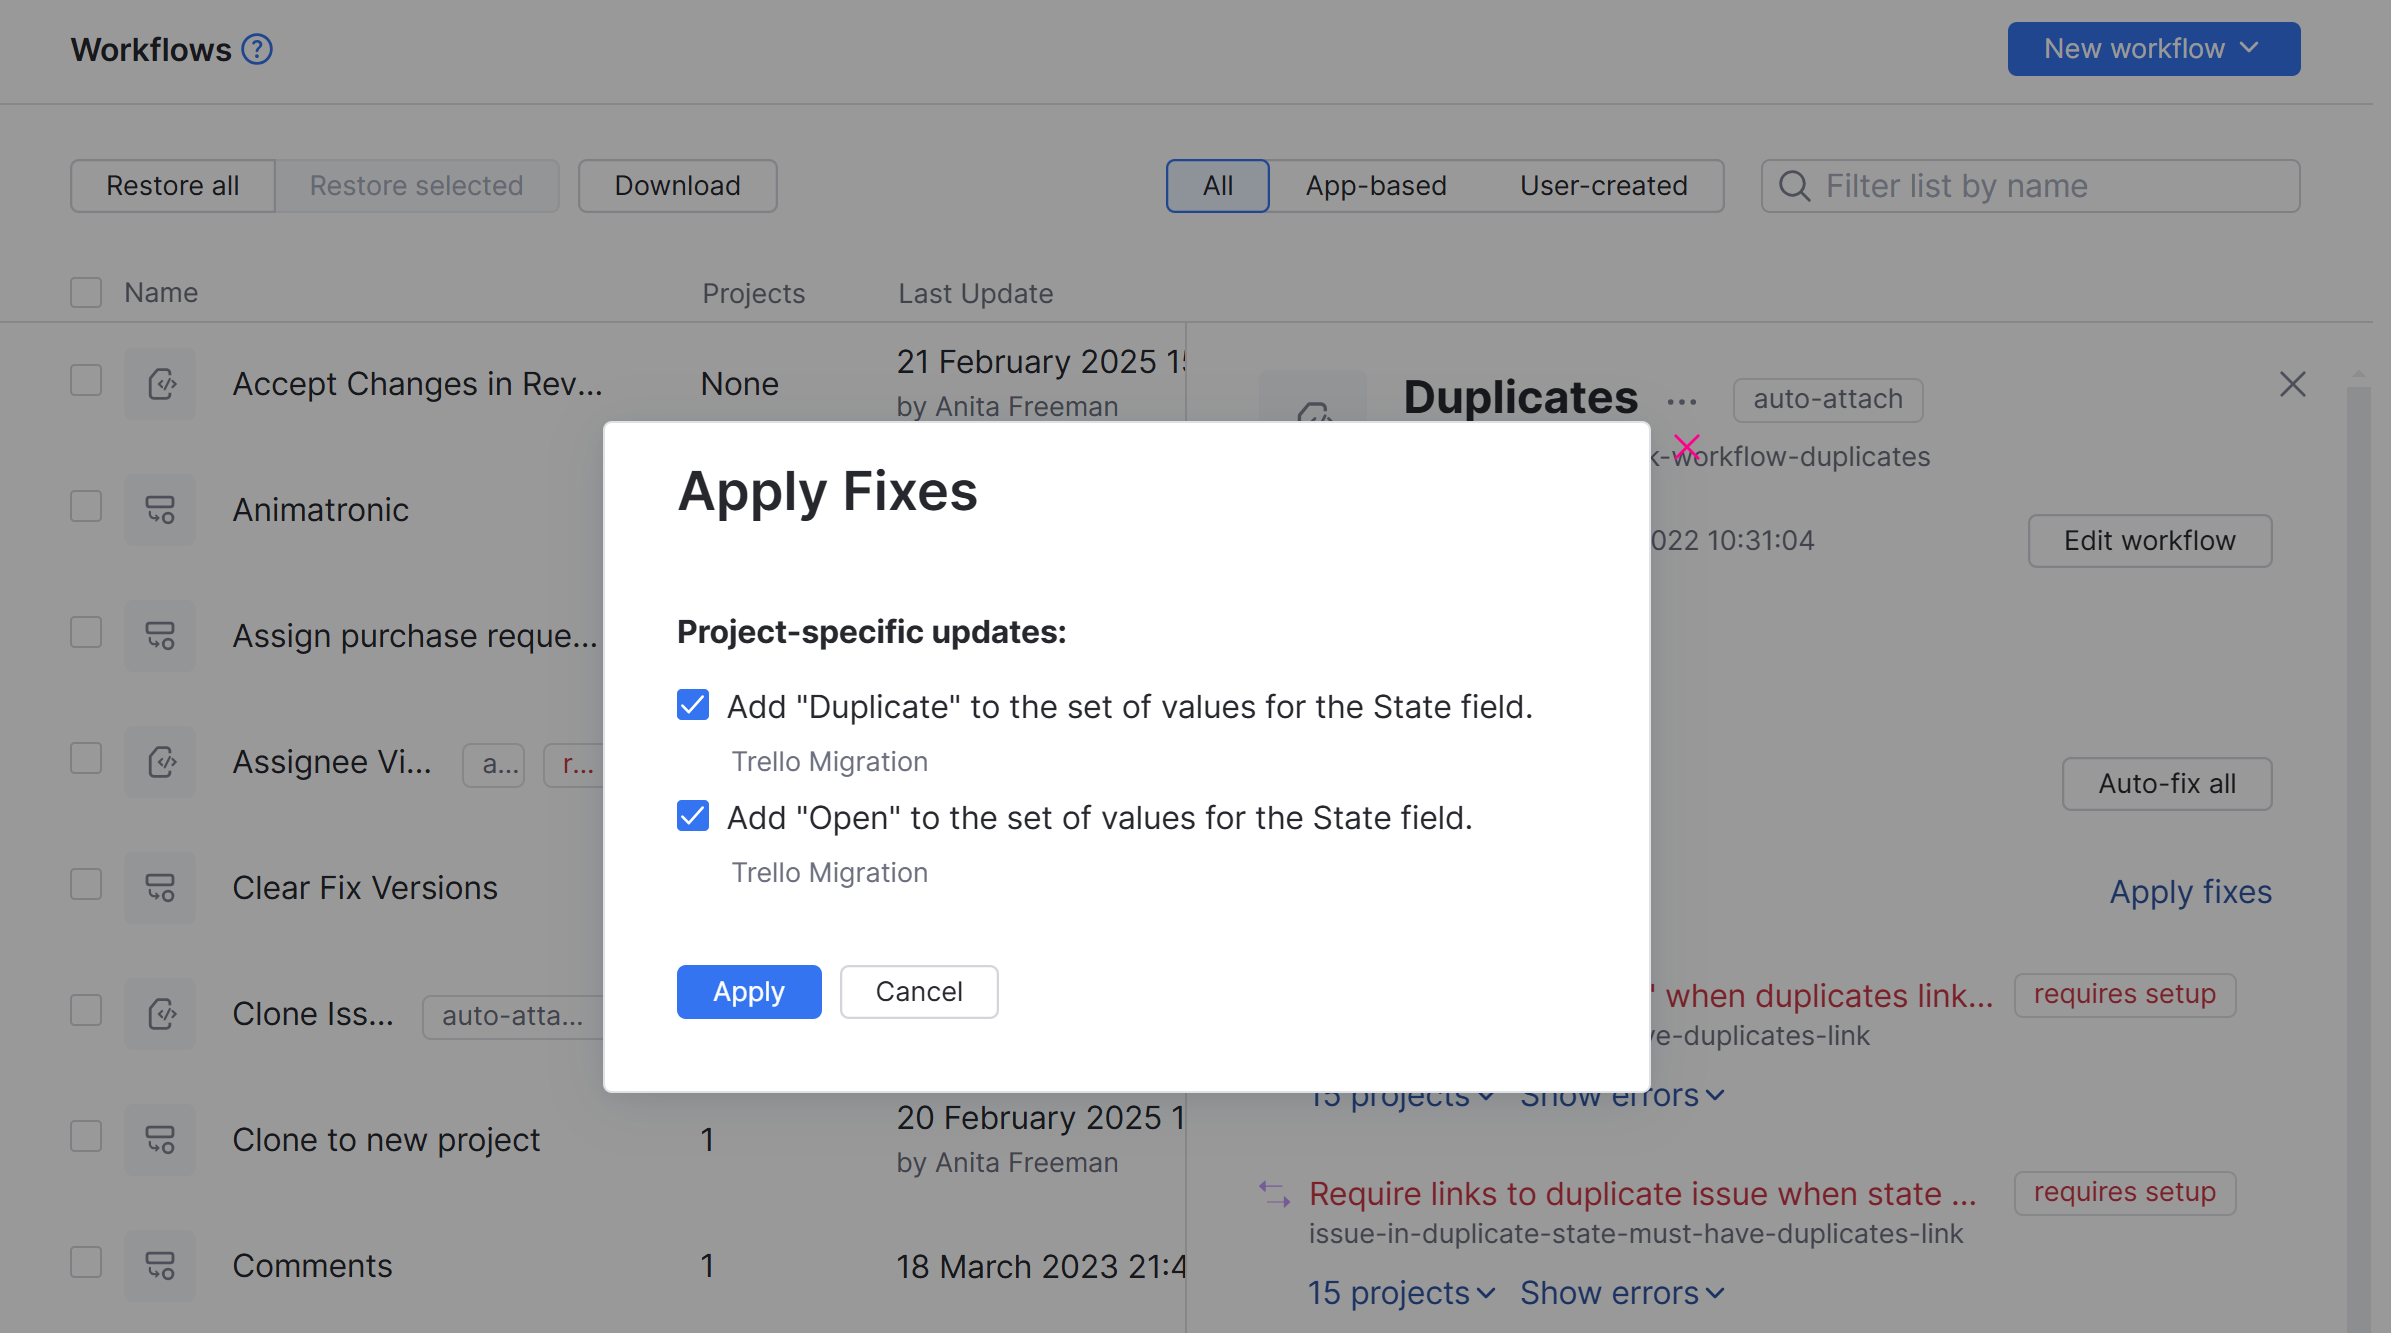Click the script icon next to Clone Issue workflow

160,1013
